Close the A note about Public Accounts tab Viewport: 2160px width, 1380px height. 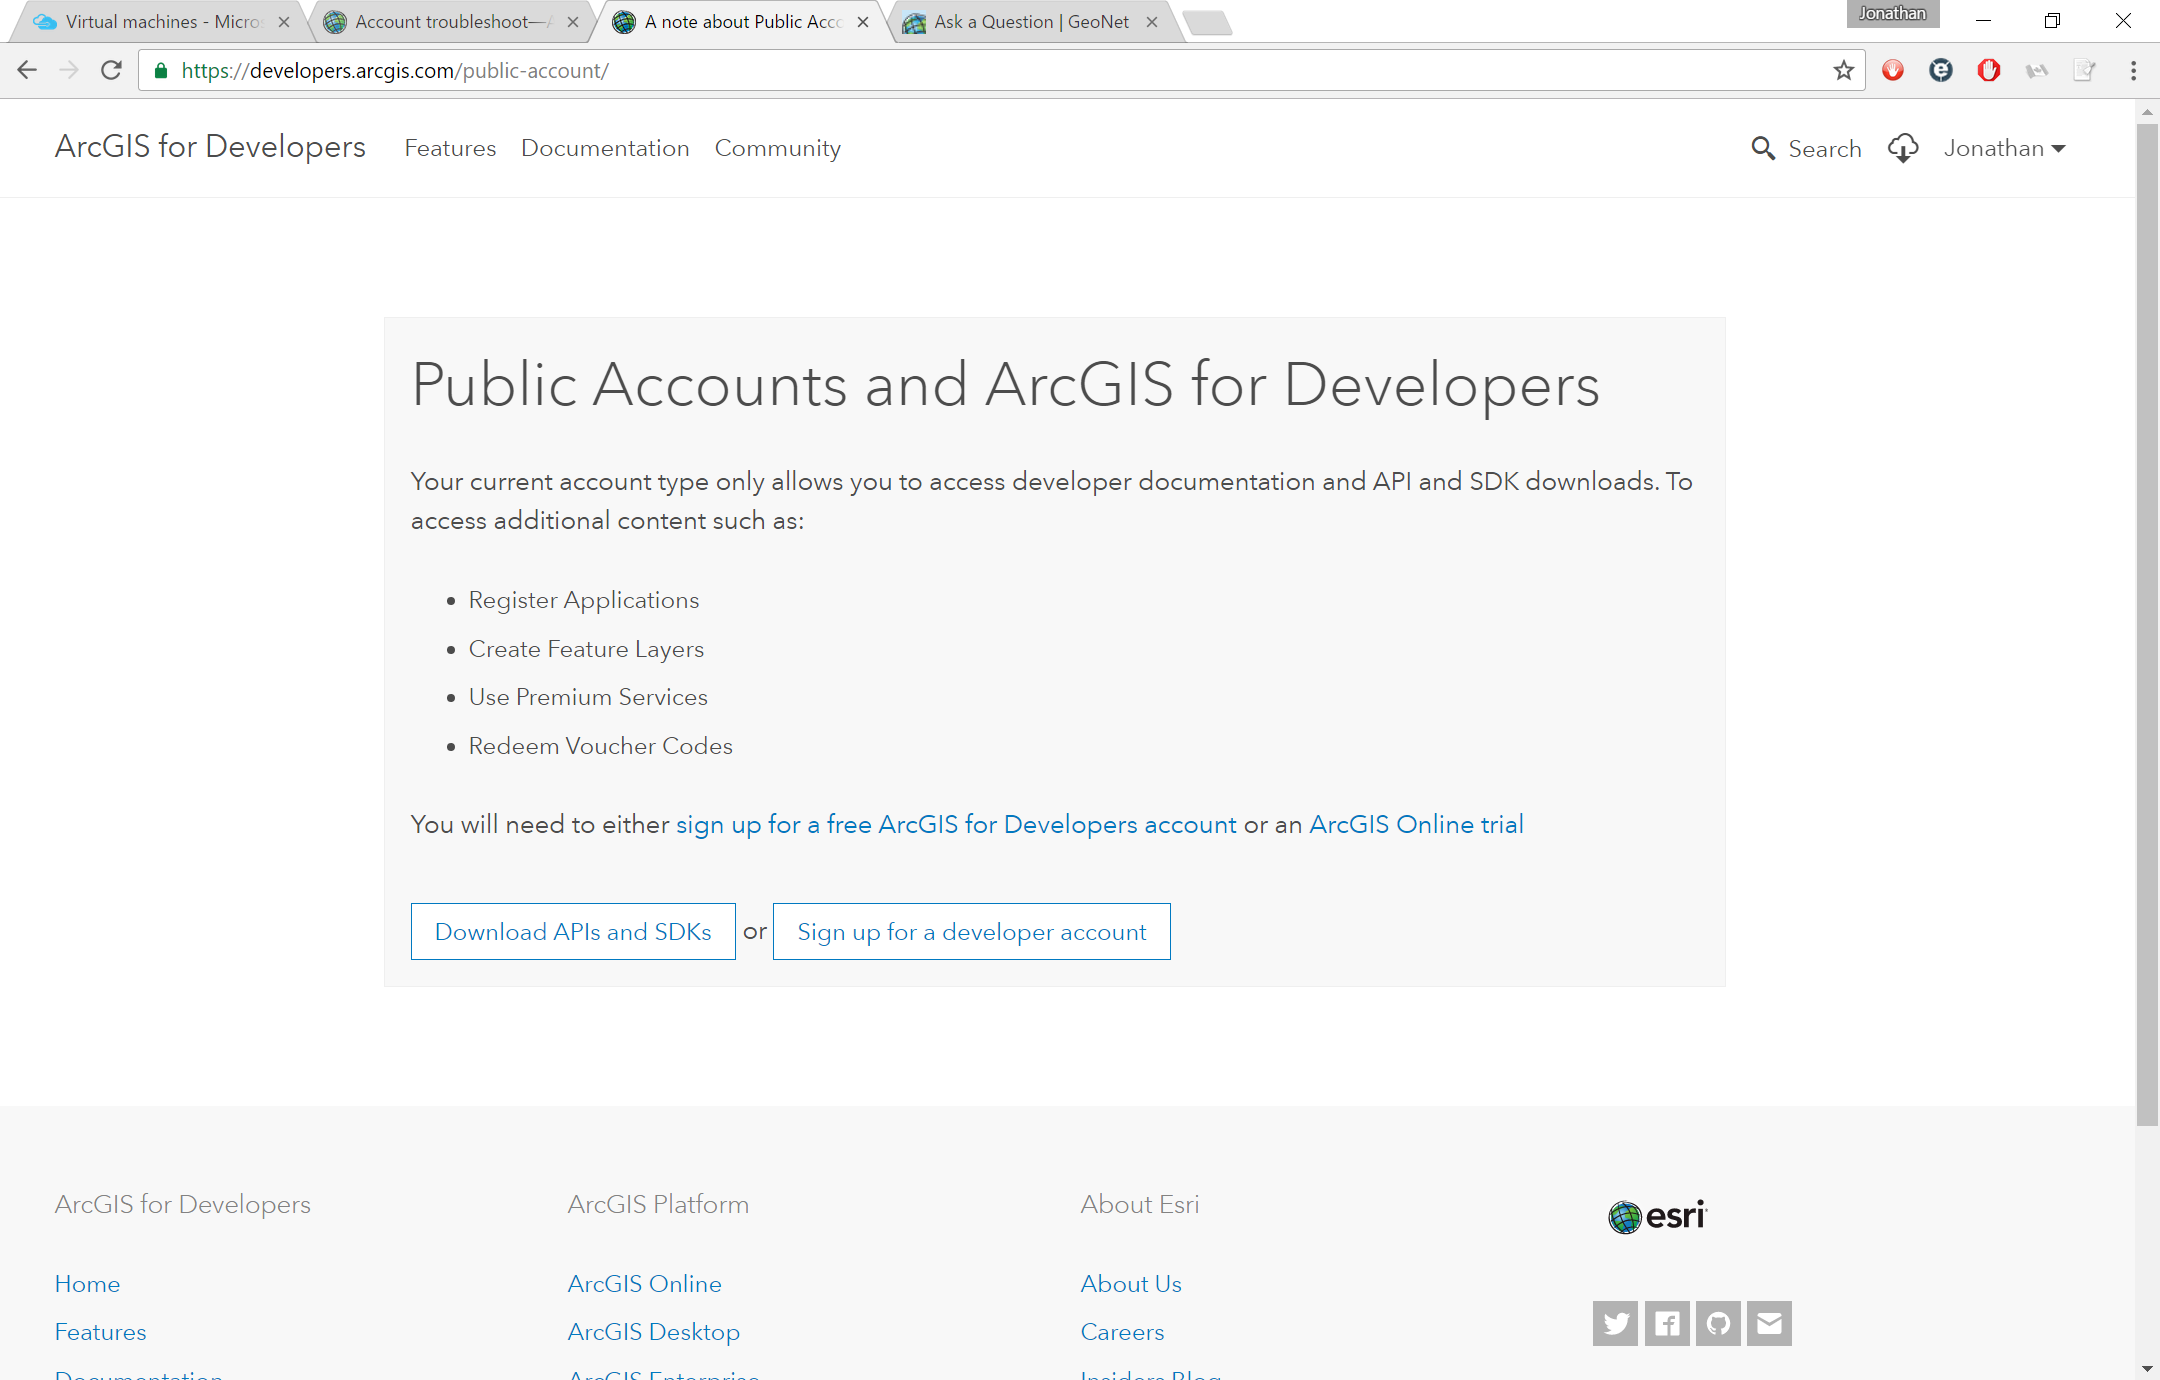click(x=863, y=22)
